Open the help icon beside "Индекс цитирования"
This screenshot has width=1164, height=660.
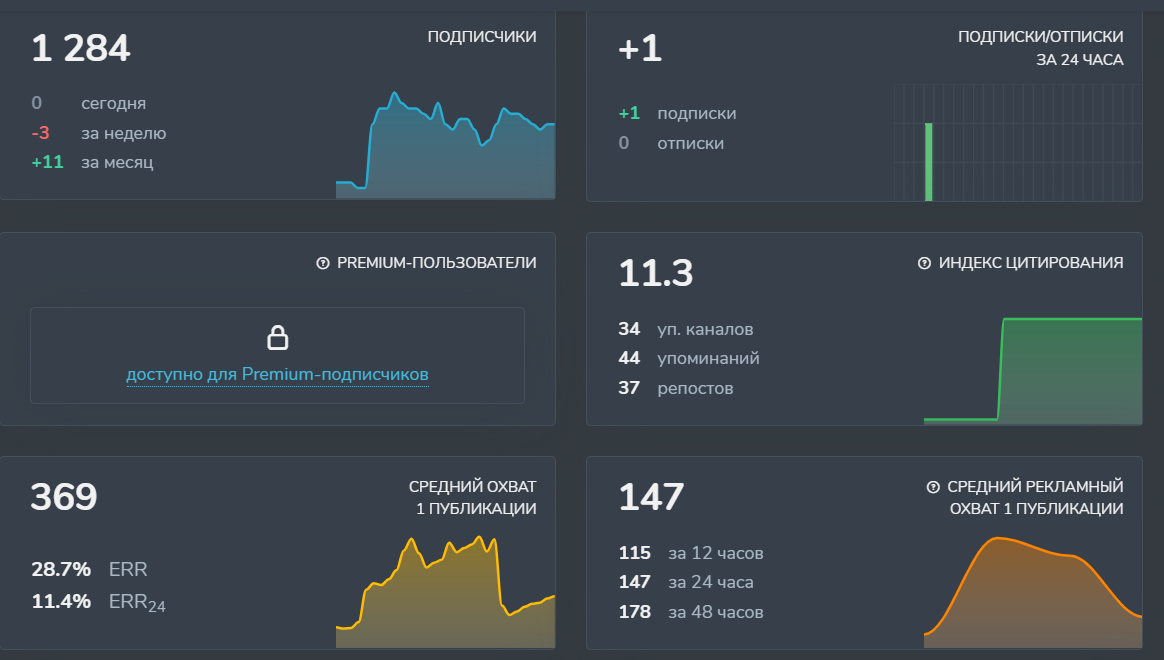click(925, 262)
